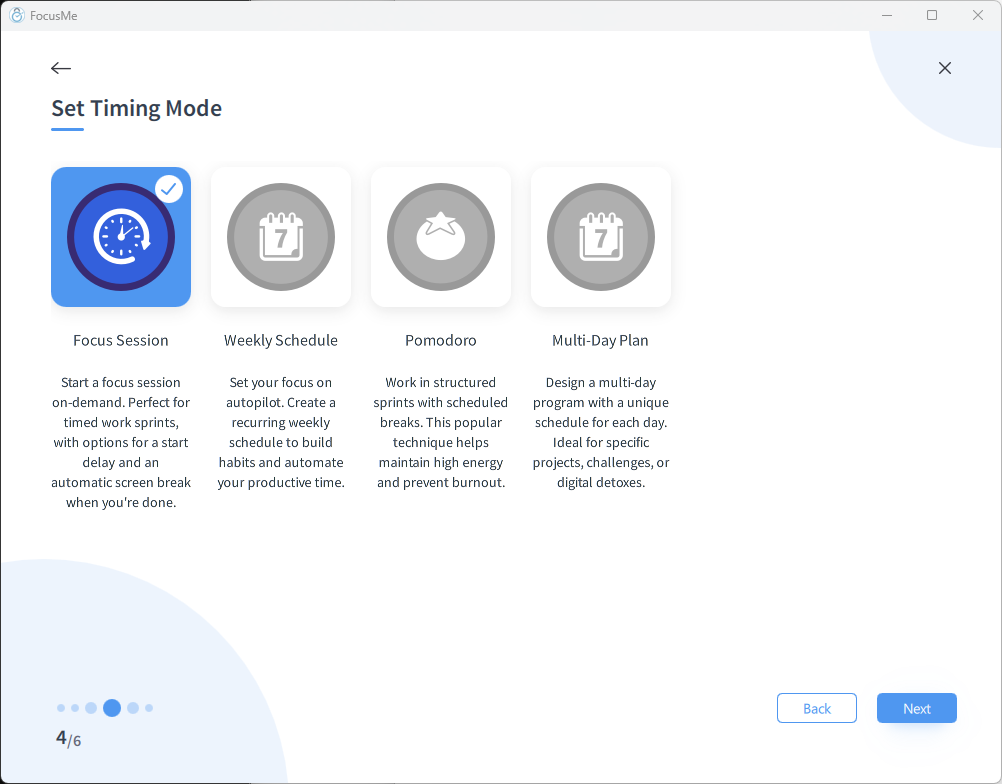
Task: Select the Multi-Day Plan calendar icon
Action: pyautogui.click(x=601, y=237)
